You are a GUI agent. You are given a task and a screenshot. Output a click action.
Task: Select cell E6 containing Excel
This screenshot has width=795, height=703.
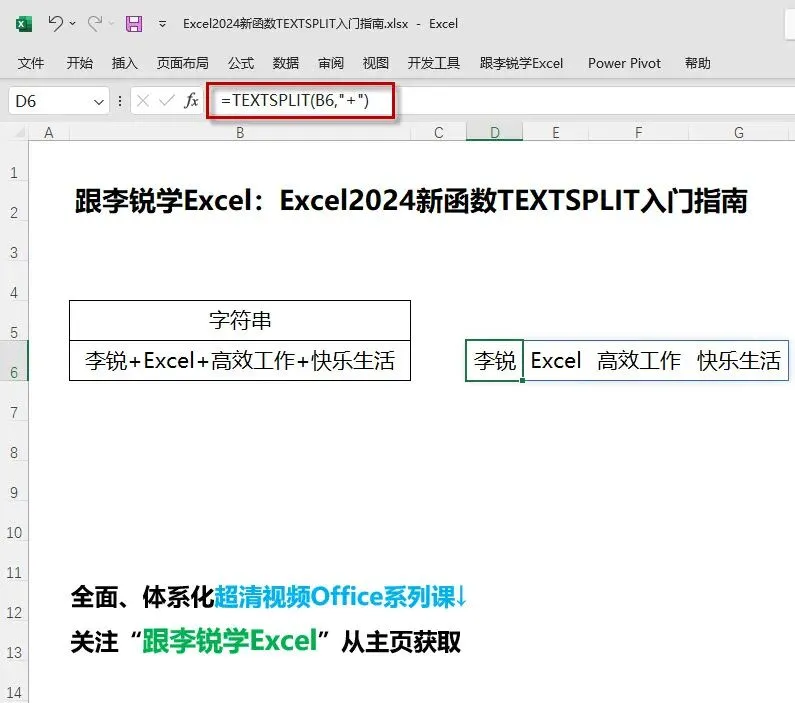[556, 361]
